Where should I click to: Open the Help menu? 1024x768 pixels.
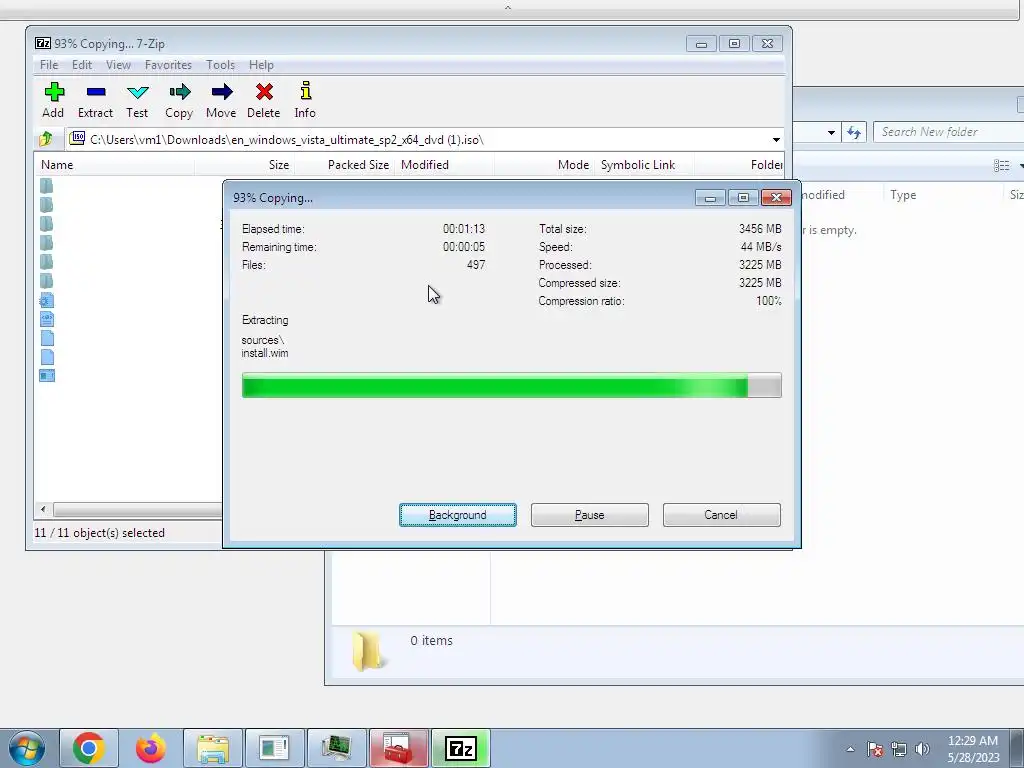tap(261, 65)
